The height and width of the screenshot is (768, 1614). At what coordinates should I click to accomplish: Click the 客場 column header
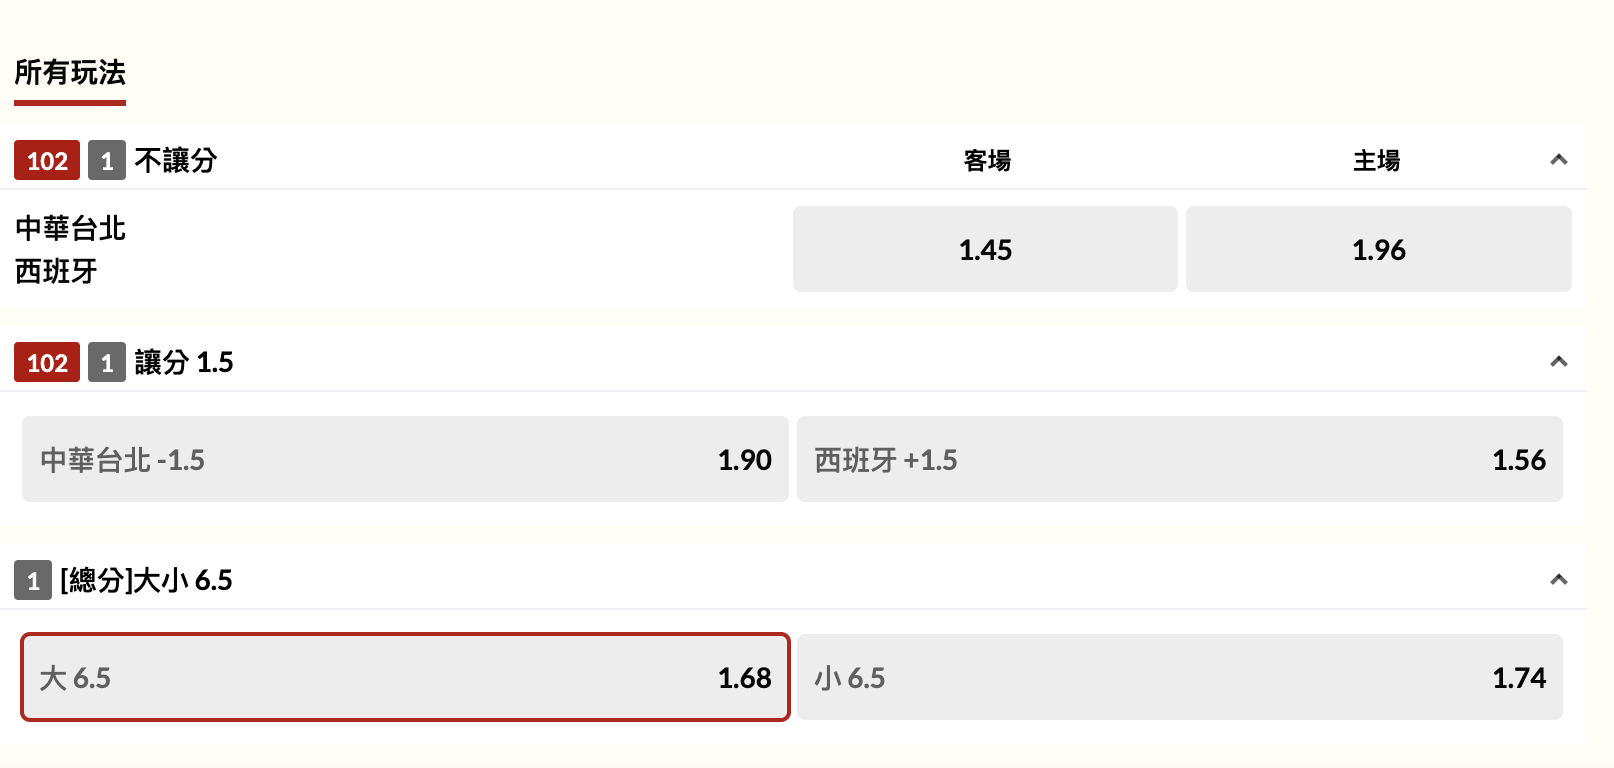985,159
